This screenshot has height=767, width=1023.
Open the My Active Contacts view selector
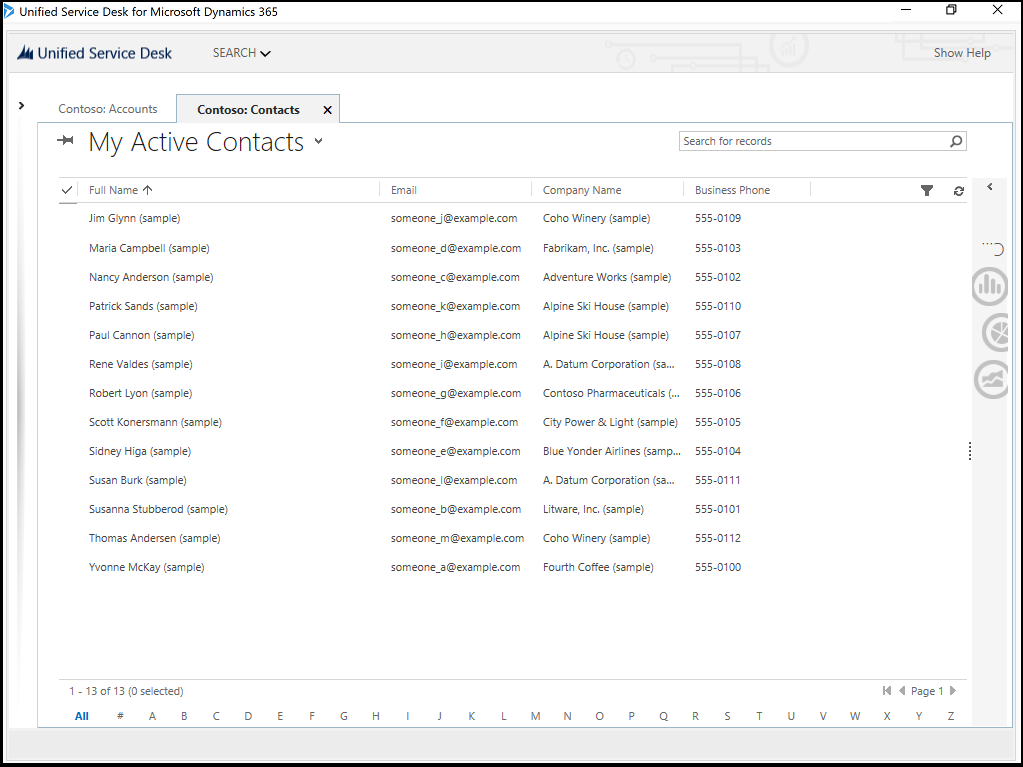(x=318, y=141)
